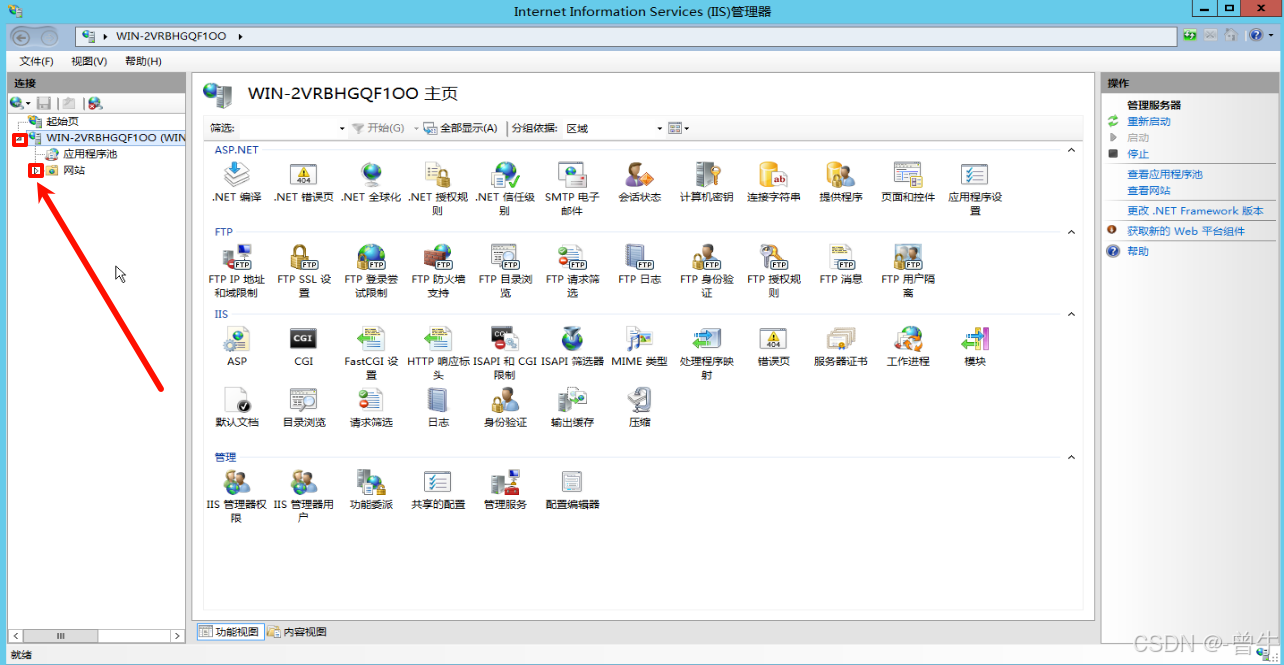The width and height of the screenshot is (1284, 665).
Task: Open the view mode dropdown icon
Action: pos(679,128)
